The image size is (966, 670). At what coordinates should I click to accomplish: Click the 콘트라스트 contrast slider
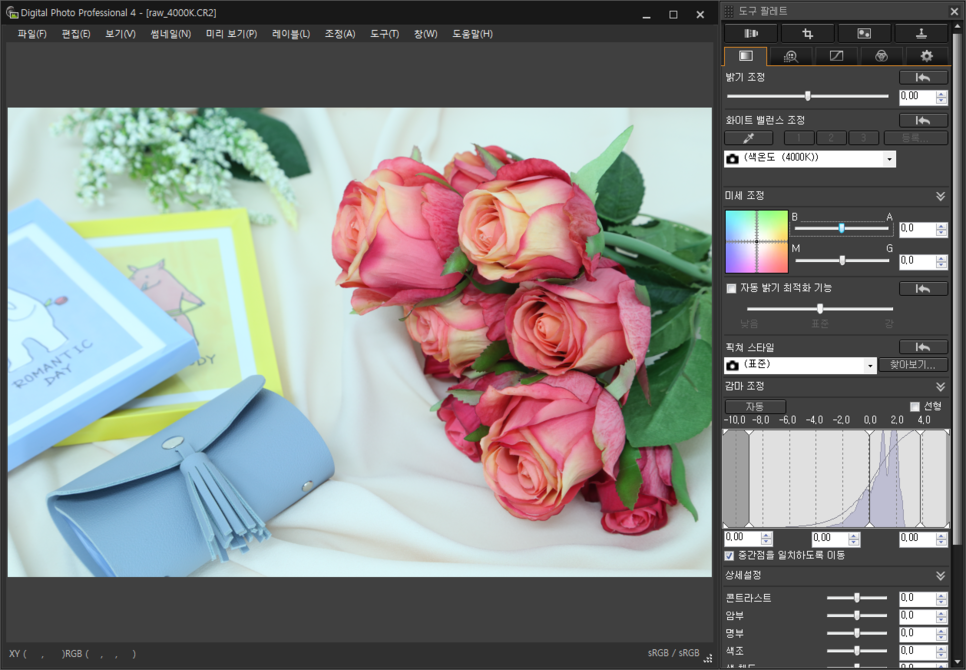point(856,598)
